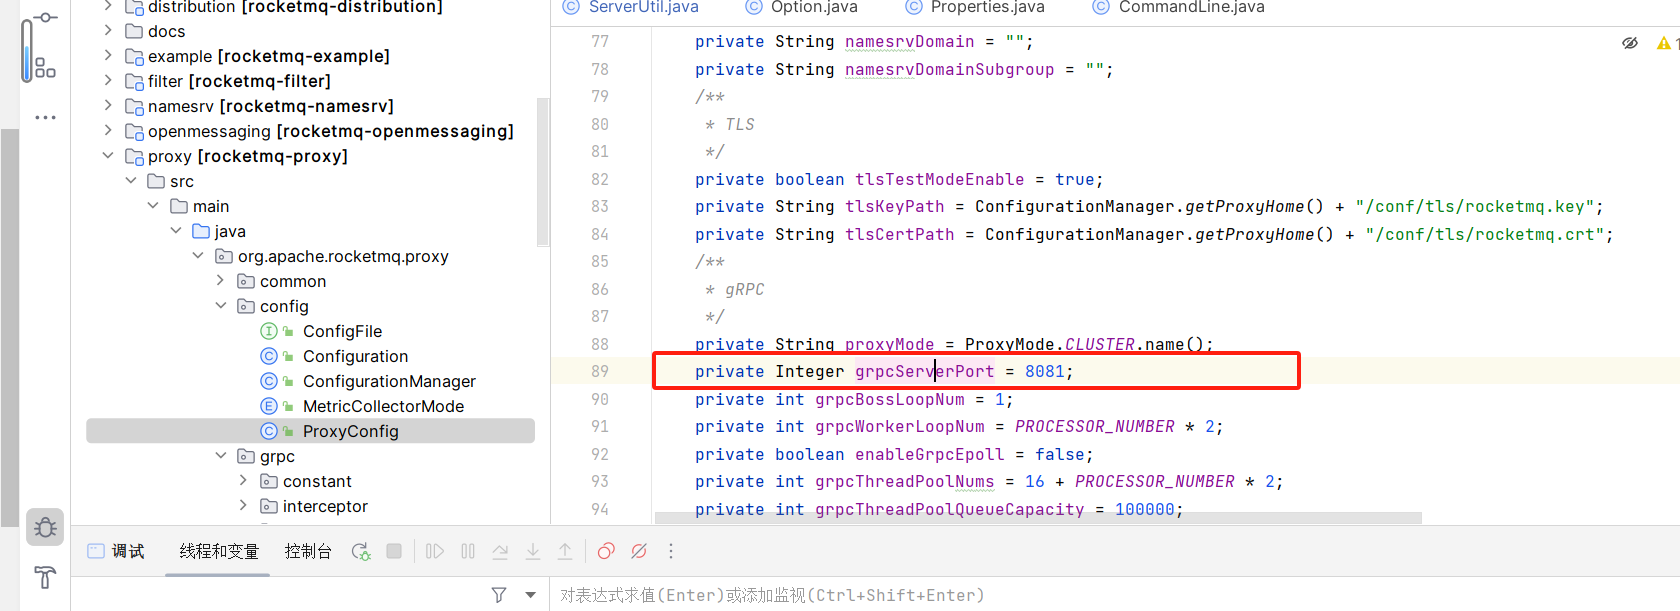The image size is (1680, 611).
Task: Collapse the src folder
Action: (x=131, y=181)
